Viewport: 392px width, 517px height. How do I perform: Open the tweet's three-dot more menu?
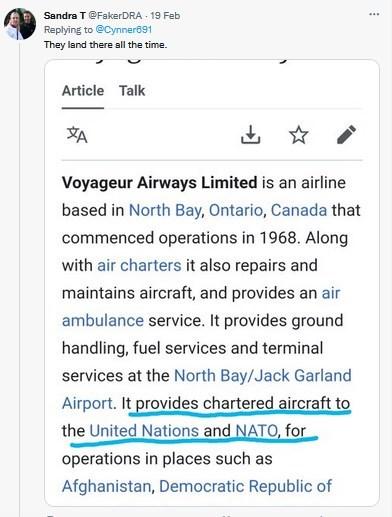tap(374, 14)
